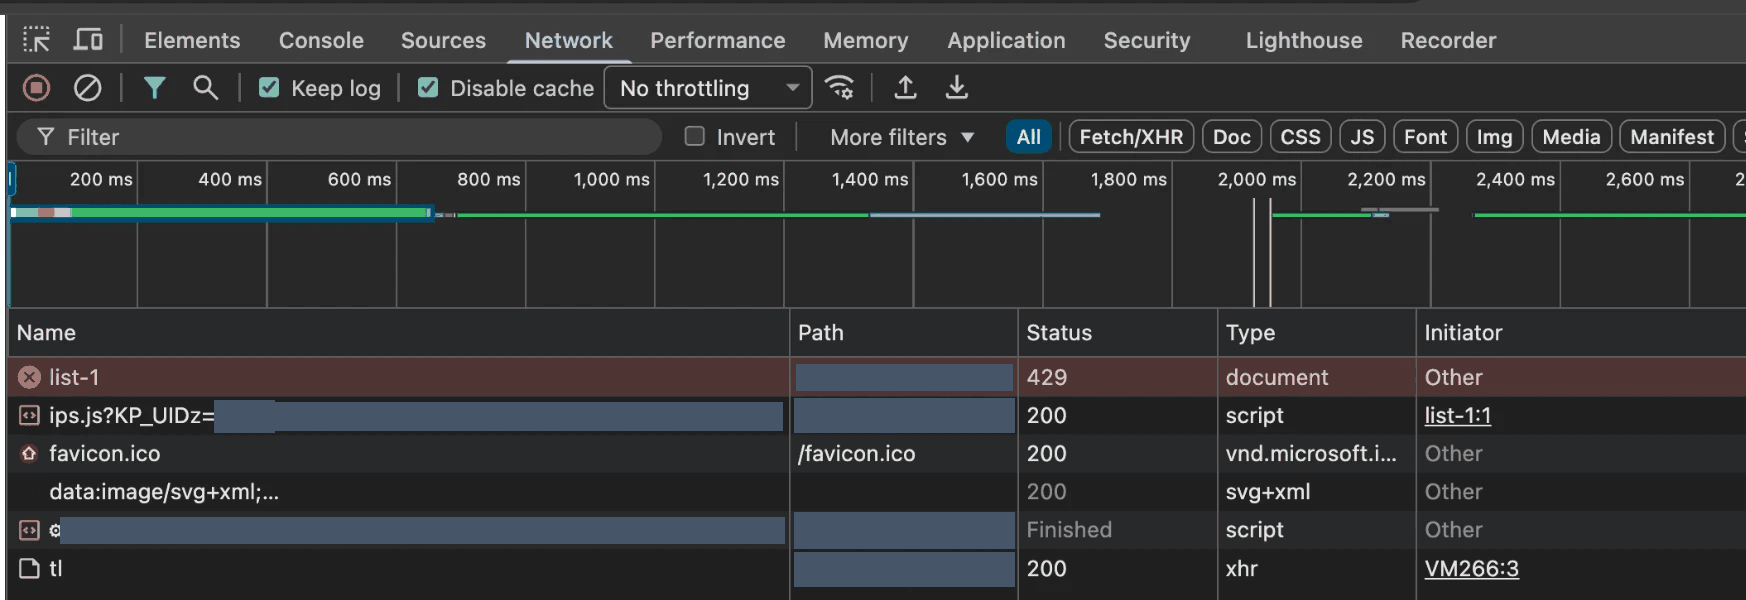Image resolution: width=1746 pixels, height=600 pixels.
Task: Switch to the Console tab
Action: (x=321, y=40)
